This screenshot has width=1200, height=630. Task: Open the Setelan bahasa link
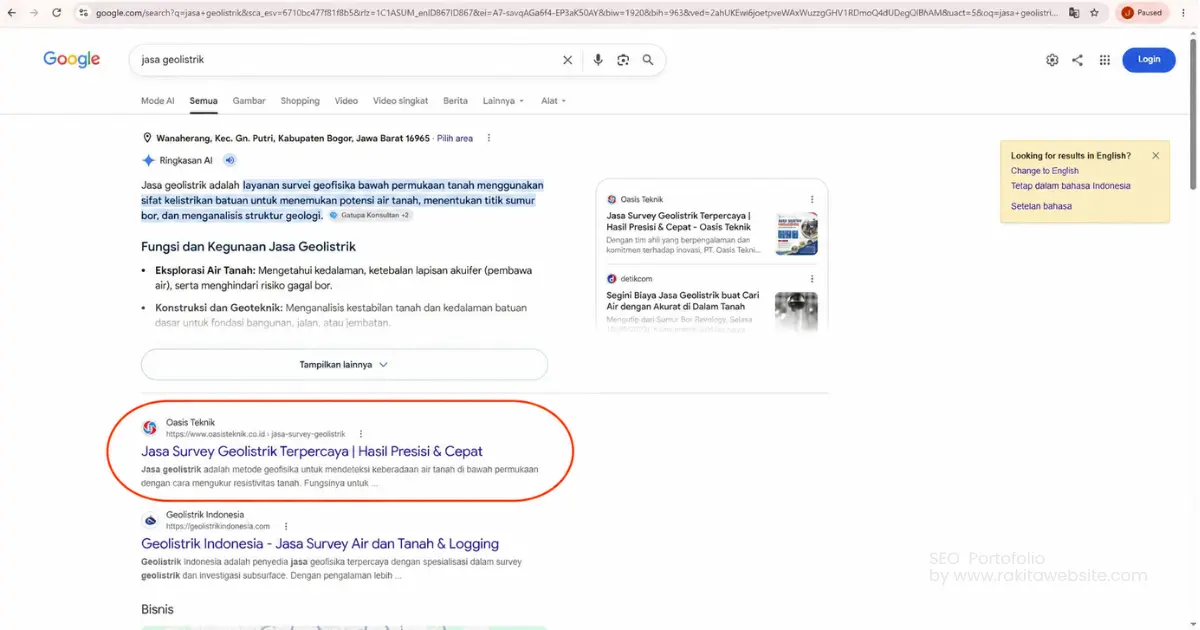(x=1041, y=206)
